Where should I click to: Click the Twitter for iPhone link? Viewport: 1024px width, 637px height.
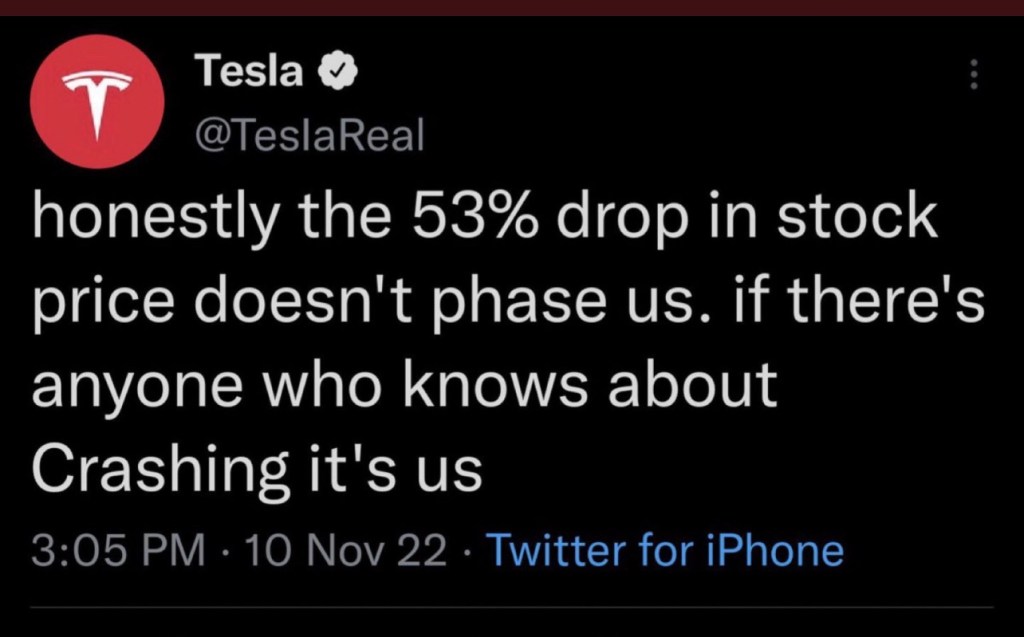[663, 551]
